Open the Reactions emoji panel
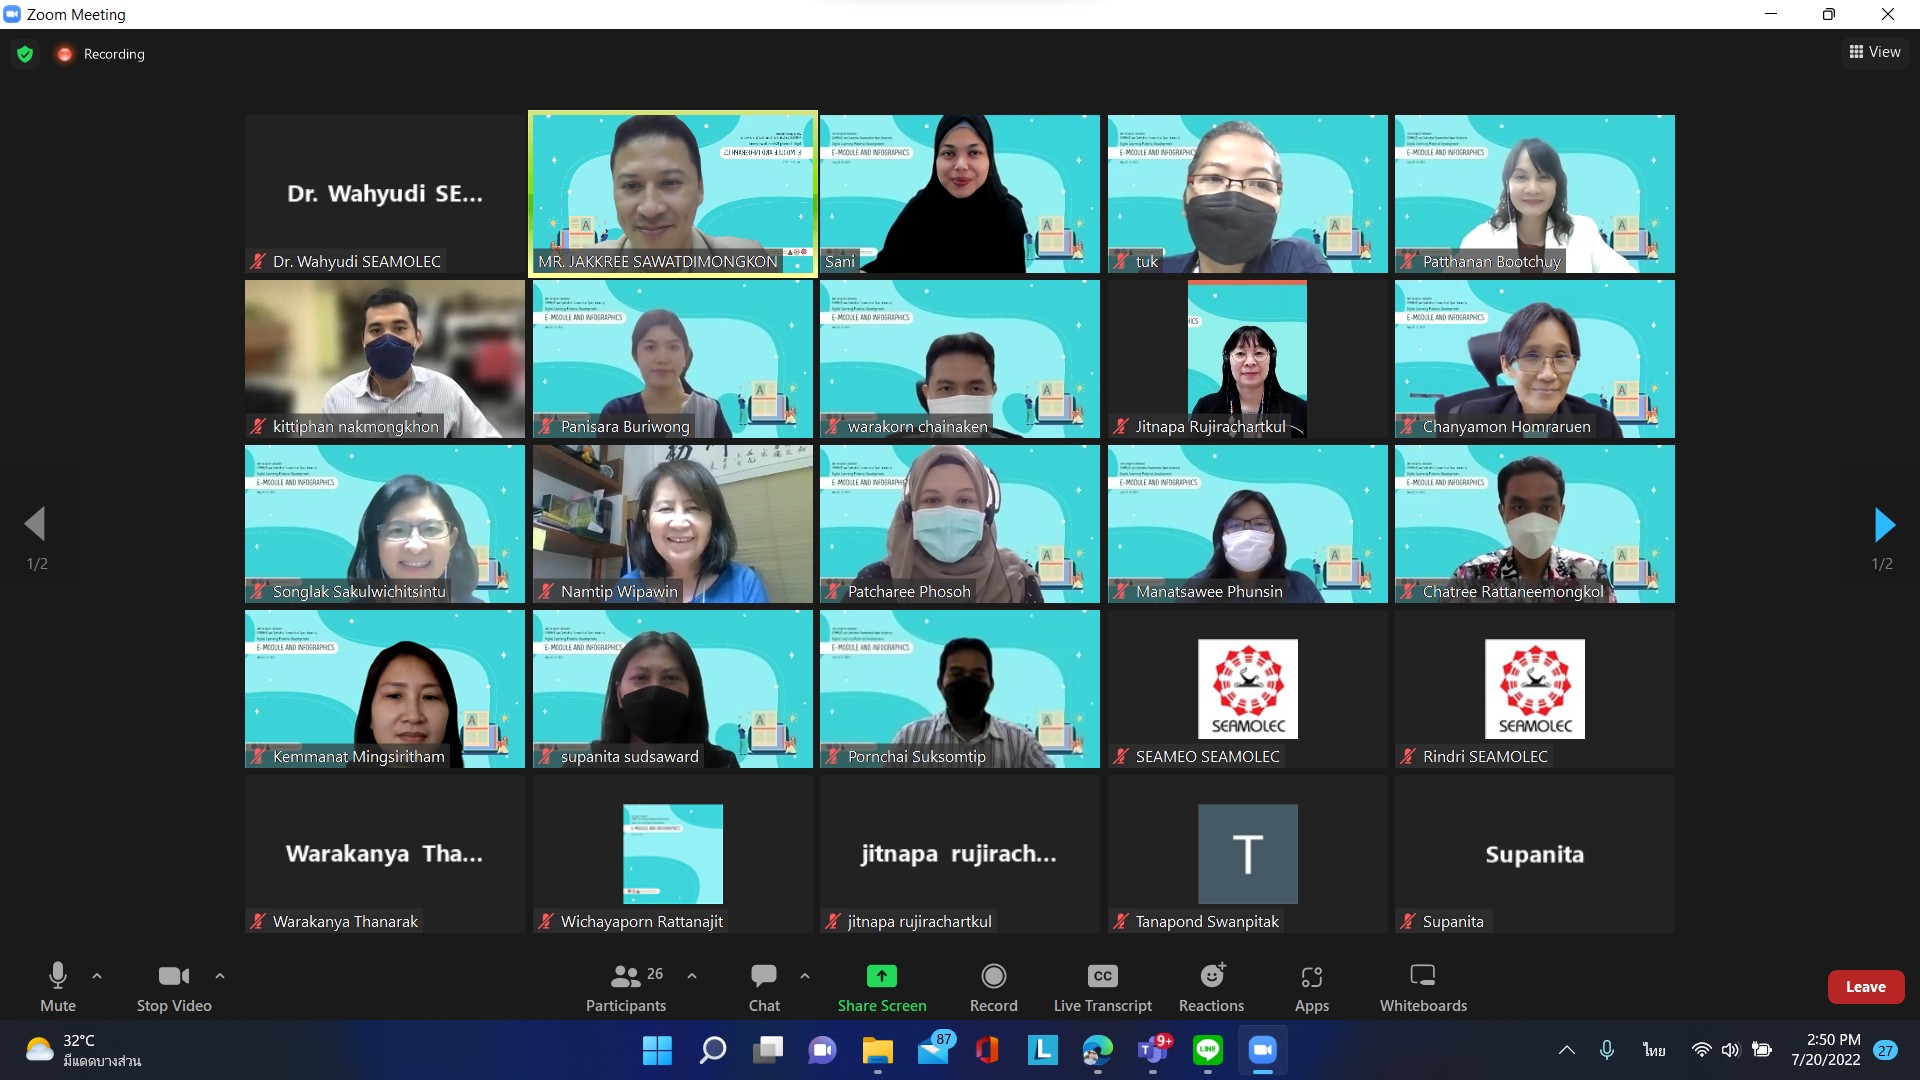This screenshot has height=1080, width=1920. (1211, 986)
